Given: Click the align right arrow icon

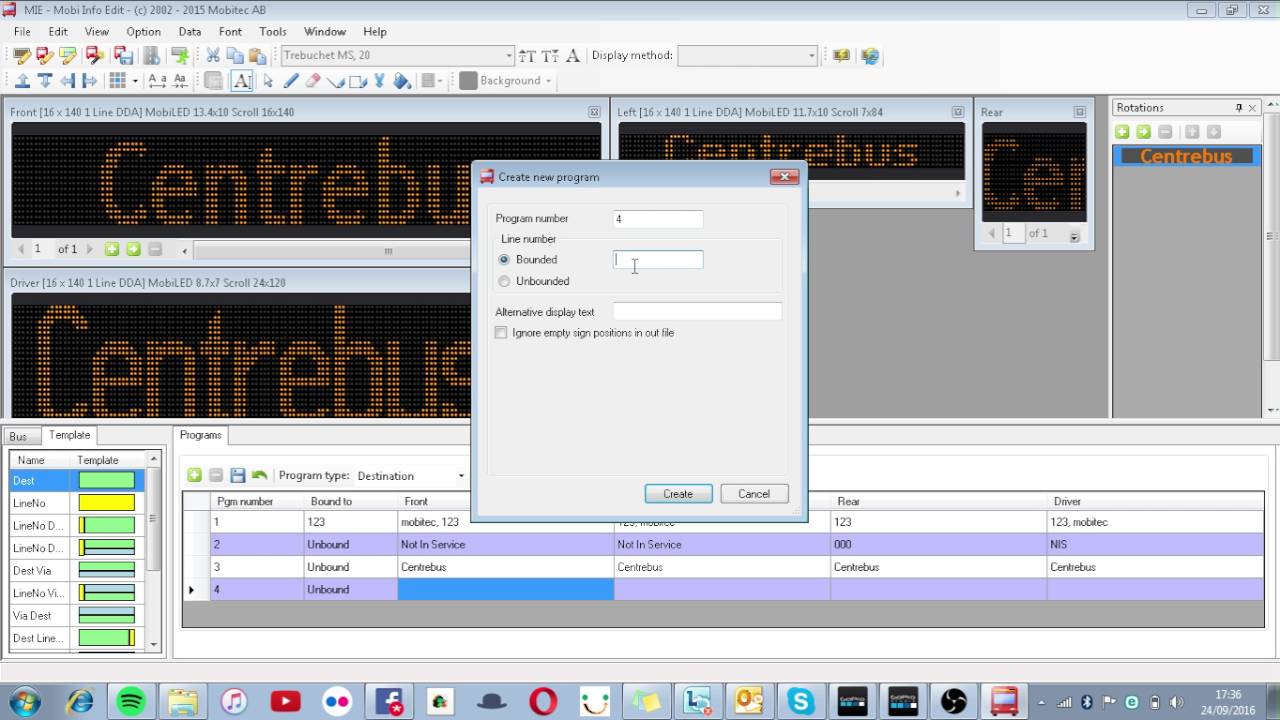Looking at the screenshot, I should click(x=89, y=81).
